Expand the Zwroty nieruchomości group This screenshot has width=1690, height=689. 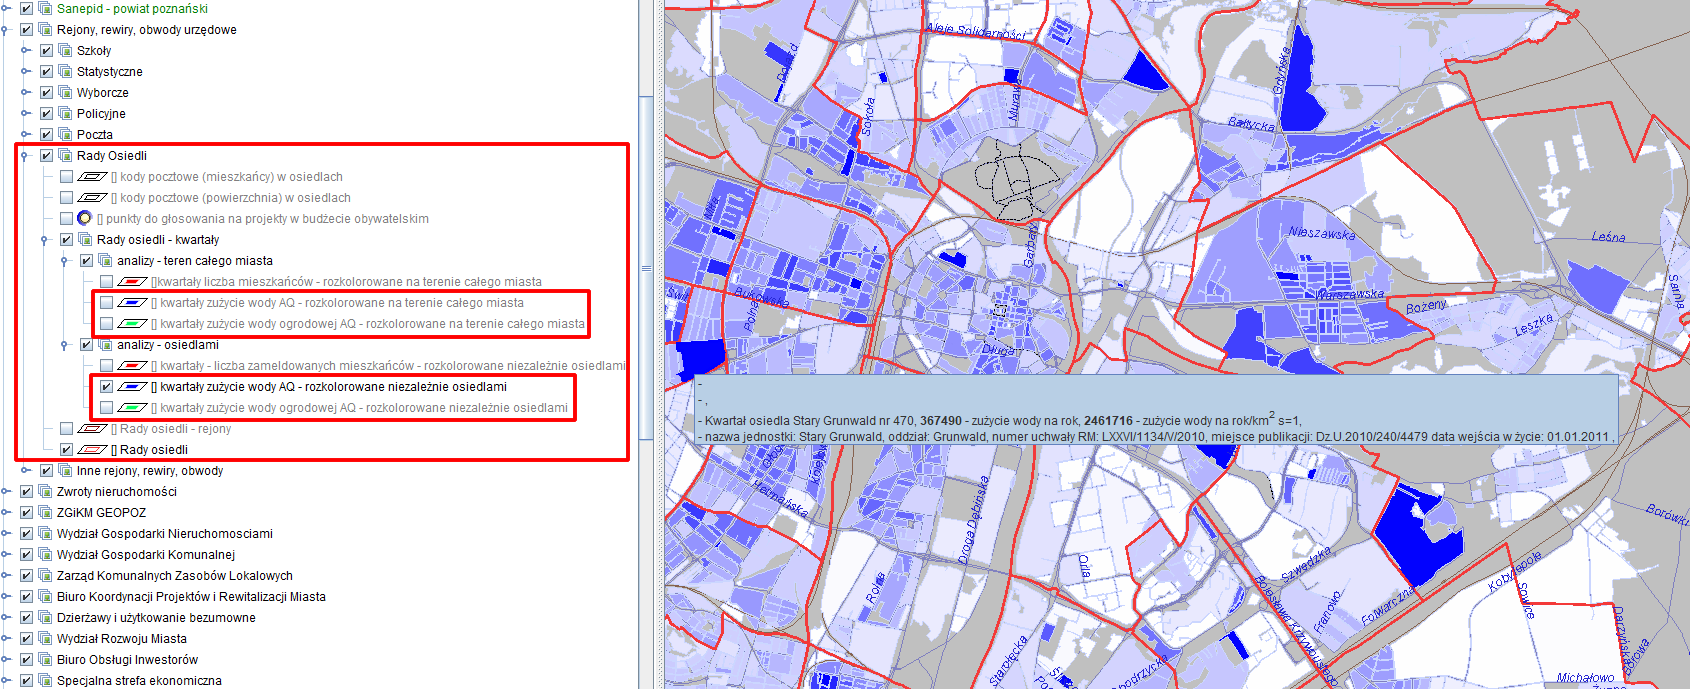(6, 492)
